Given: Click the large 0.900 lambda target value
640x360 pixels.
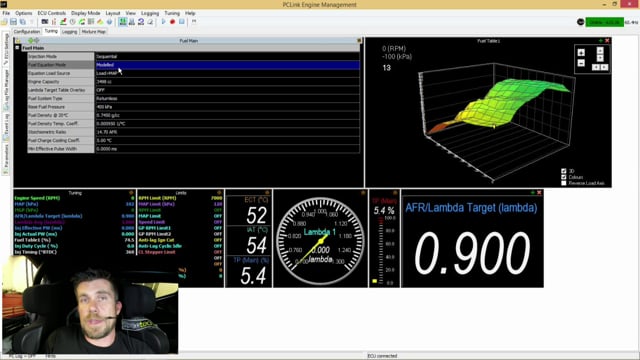Looking at the screenshot, I should (x=472, y=253).
